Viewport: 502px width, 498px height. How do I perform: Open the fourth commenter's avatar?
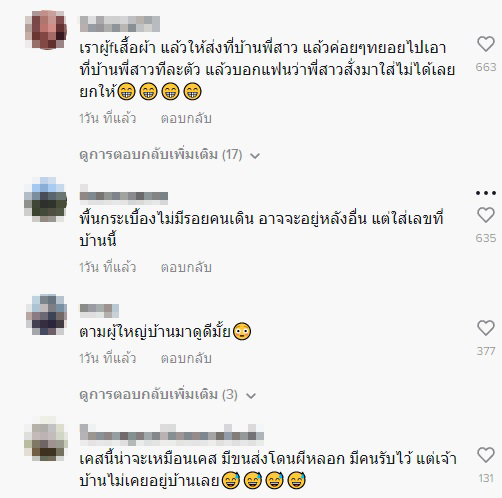[x=46, y=439]
